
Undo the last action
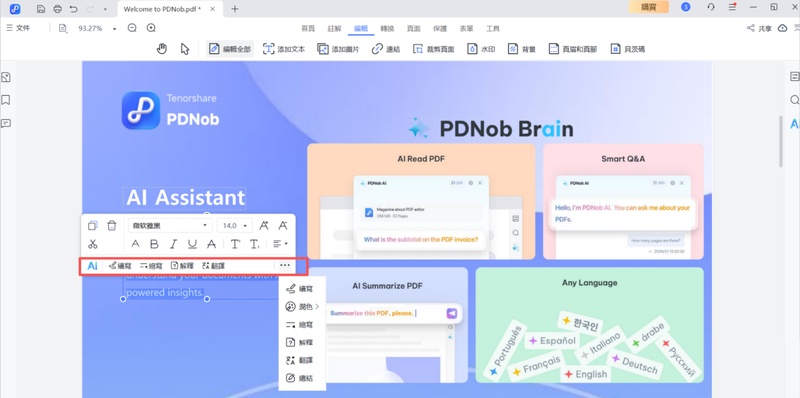coord(73,9)
